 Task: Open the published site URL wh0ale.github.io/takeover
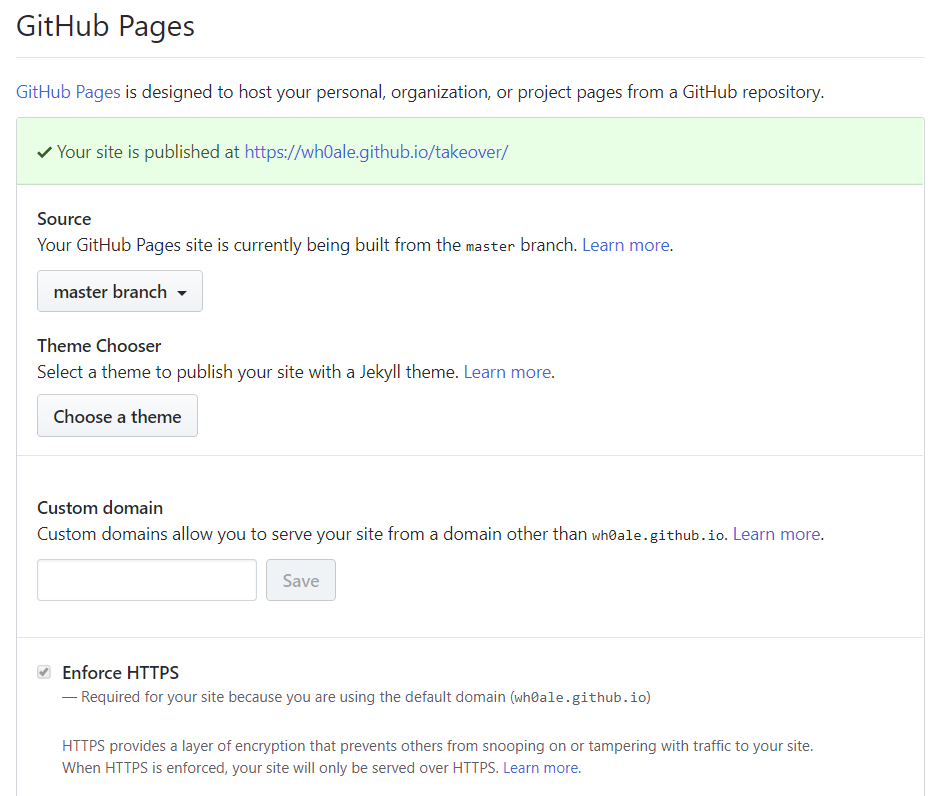coord(376,152)
